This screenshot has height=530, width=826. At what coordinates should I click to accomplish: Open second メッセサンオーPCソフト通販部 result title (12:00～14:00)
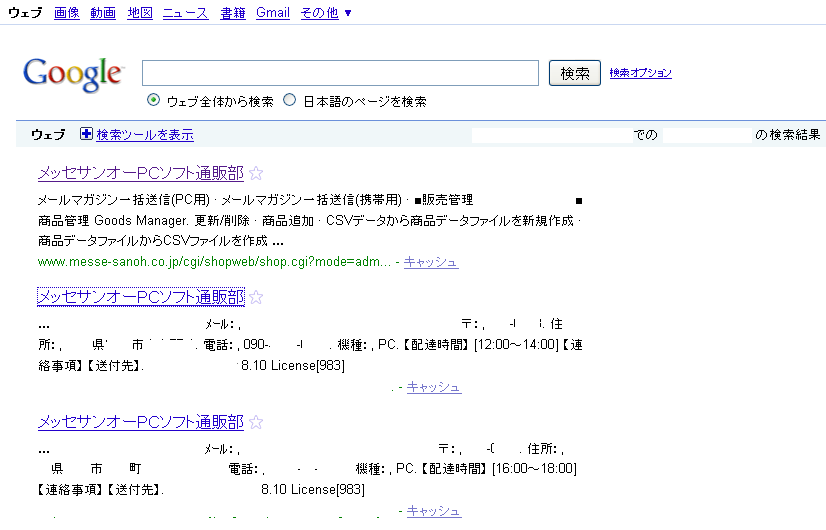click(x=141, y=297)
